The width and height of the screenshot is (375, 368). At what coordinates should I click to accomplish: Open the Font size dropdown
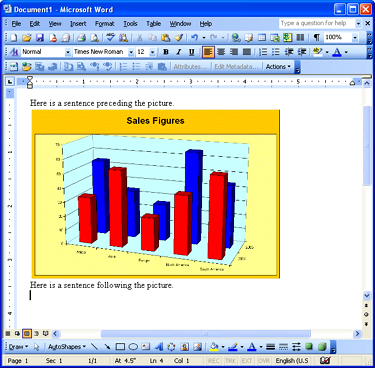click(x=152, y=52)
